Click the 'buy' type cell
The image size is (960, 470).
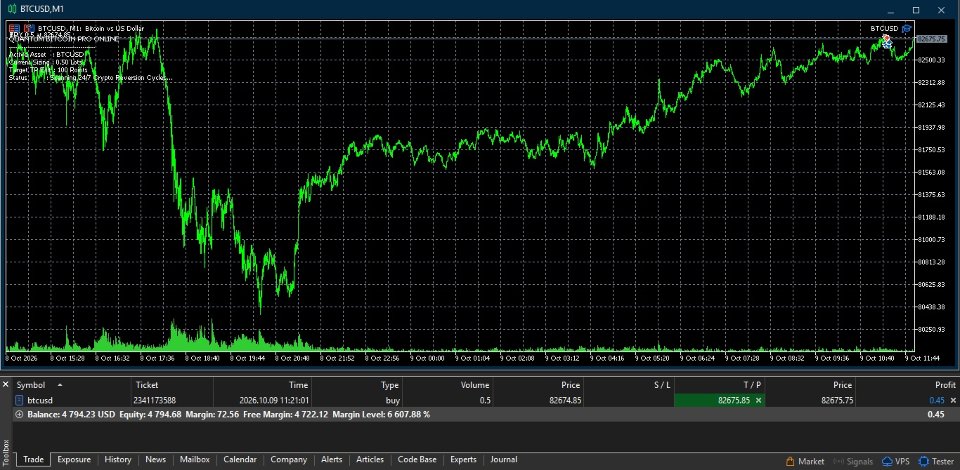pos(392,400)
